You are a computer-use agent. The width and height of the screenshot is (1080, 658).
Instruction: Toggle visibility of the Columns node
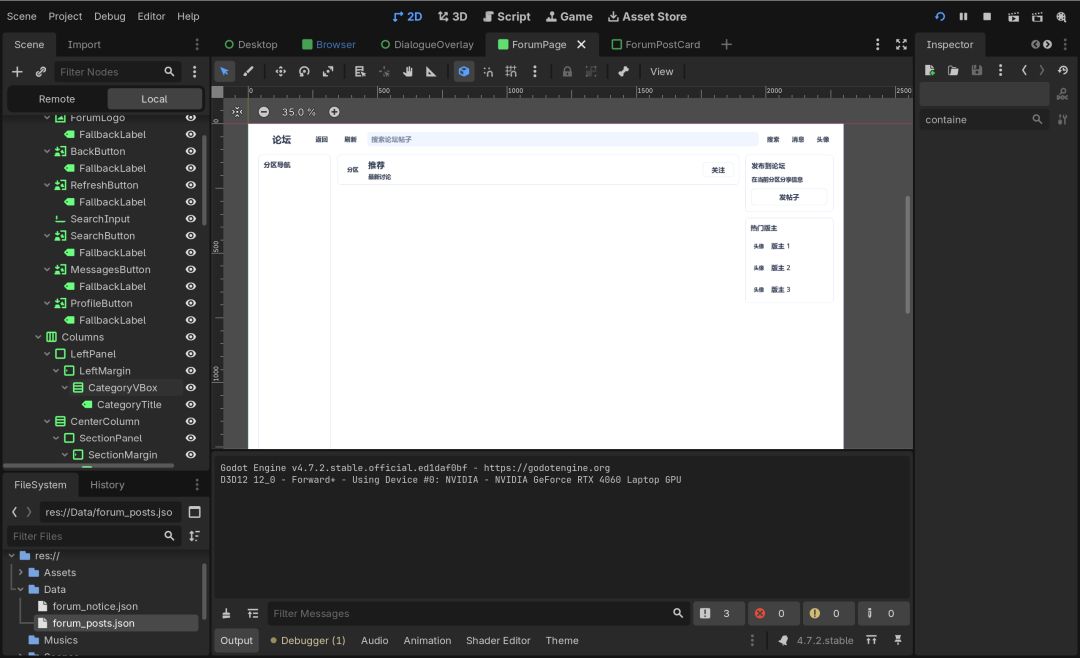click(x=191, y=337)
